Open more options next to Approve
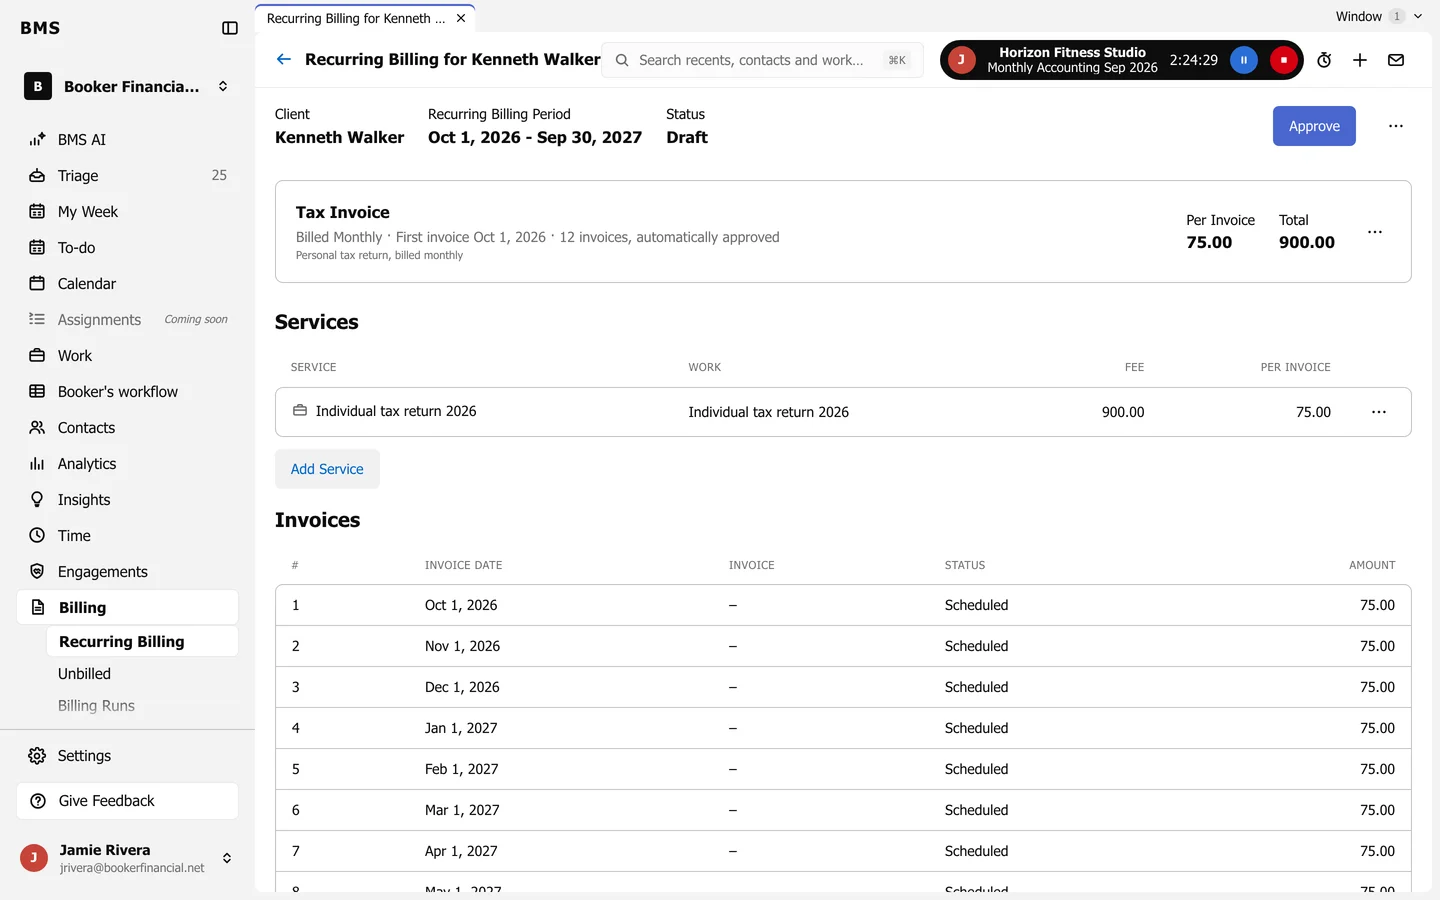Image resolution: width=1440 pixels, height=900 pixels. (x=1396, y=126)
